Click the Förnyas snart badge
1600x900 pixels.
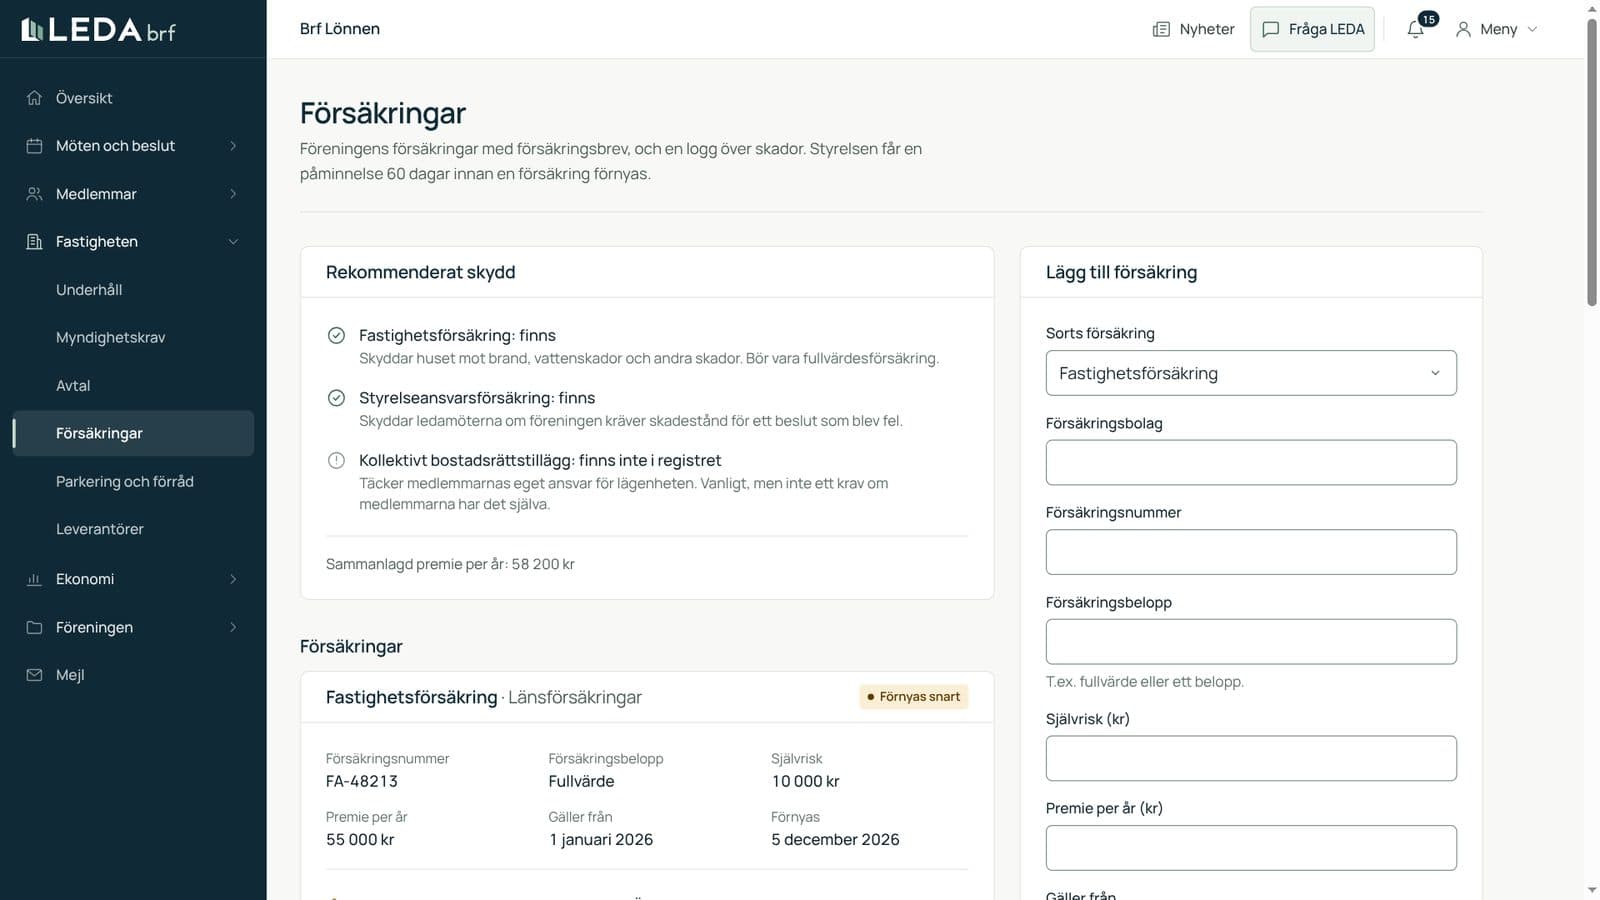click(x=913, y=697)
